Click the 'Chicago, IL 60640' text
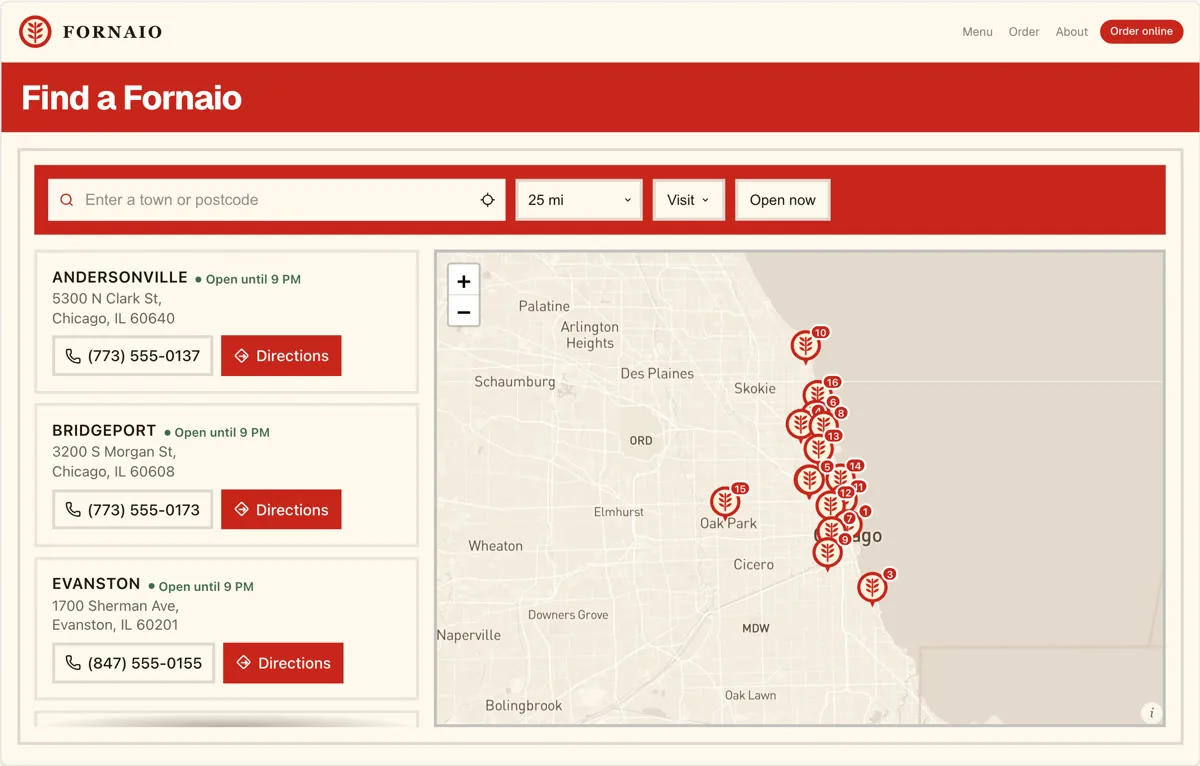This screenshot has width=1200, height=766. tap(113, 318)
